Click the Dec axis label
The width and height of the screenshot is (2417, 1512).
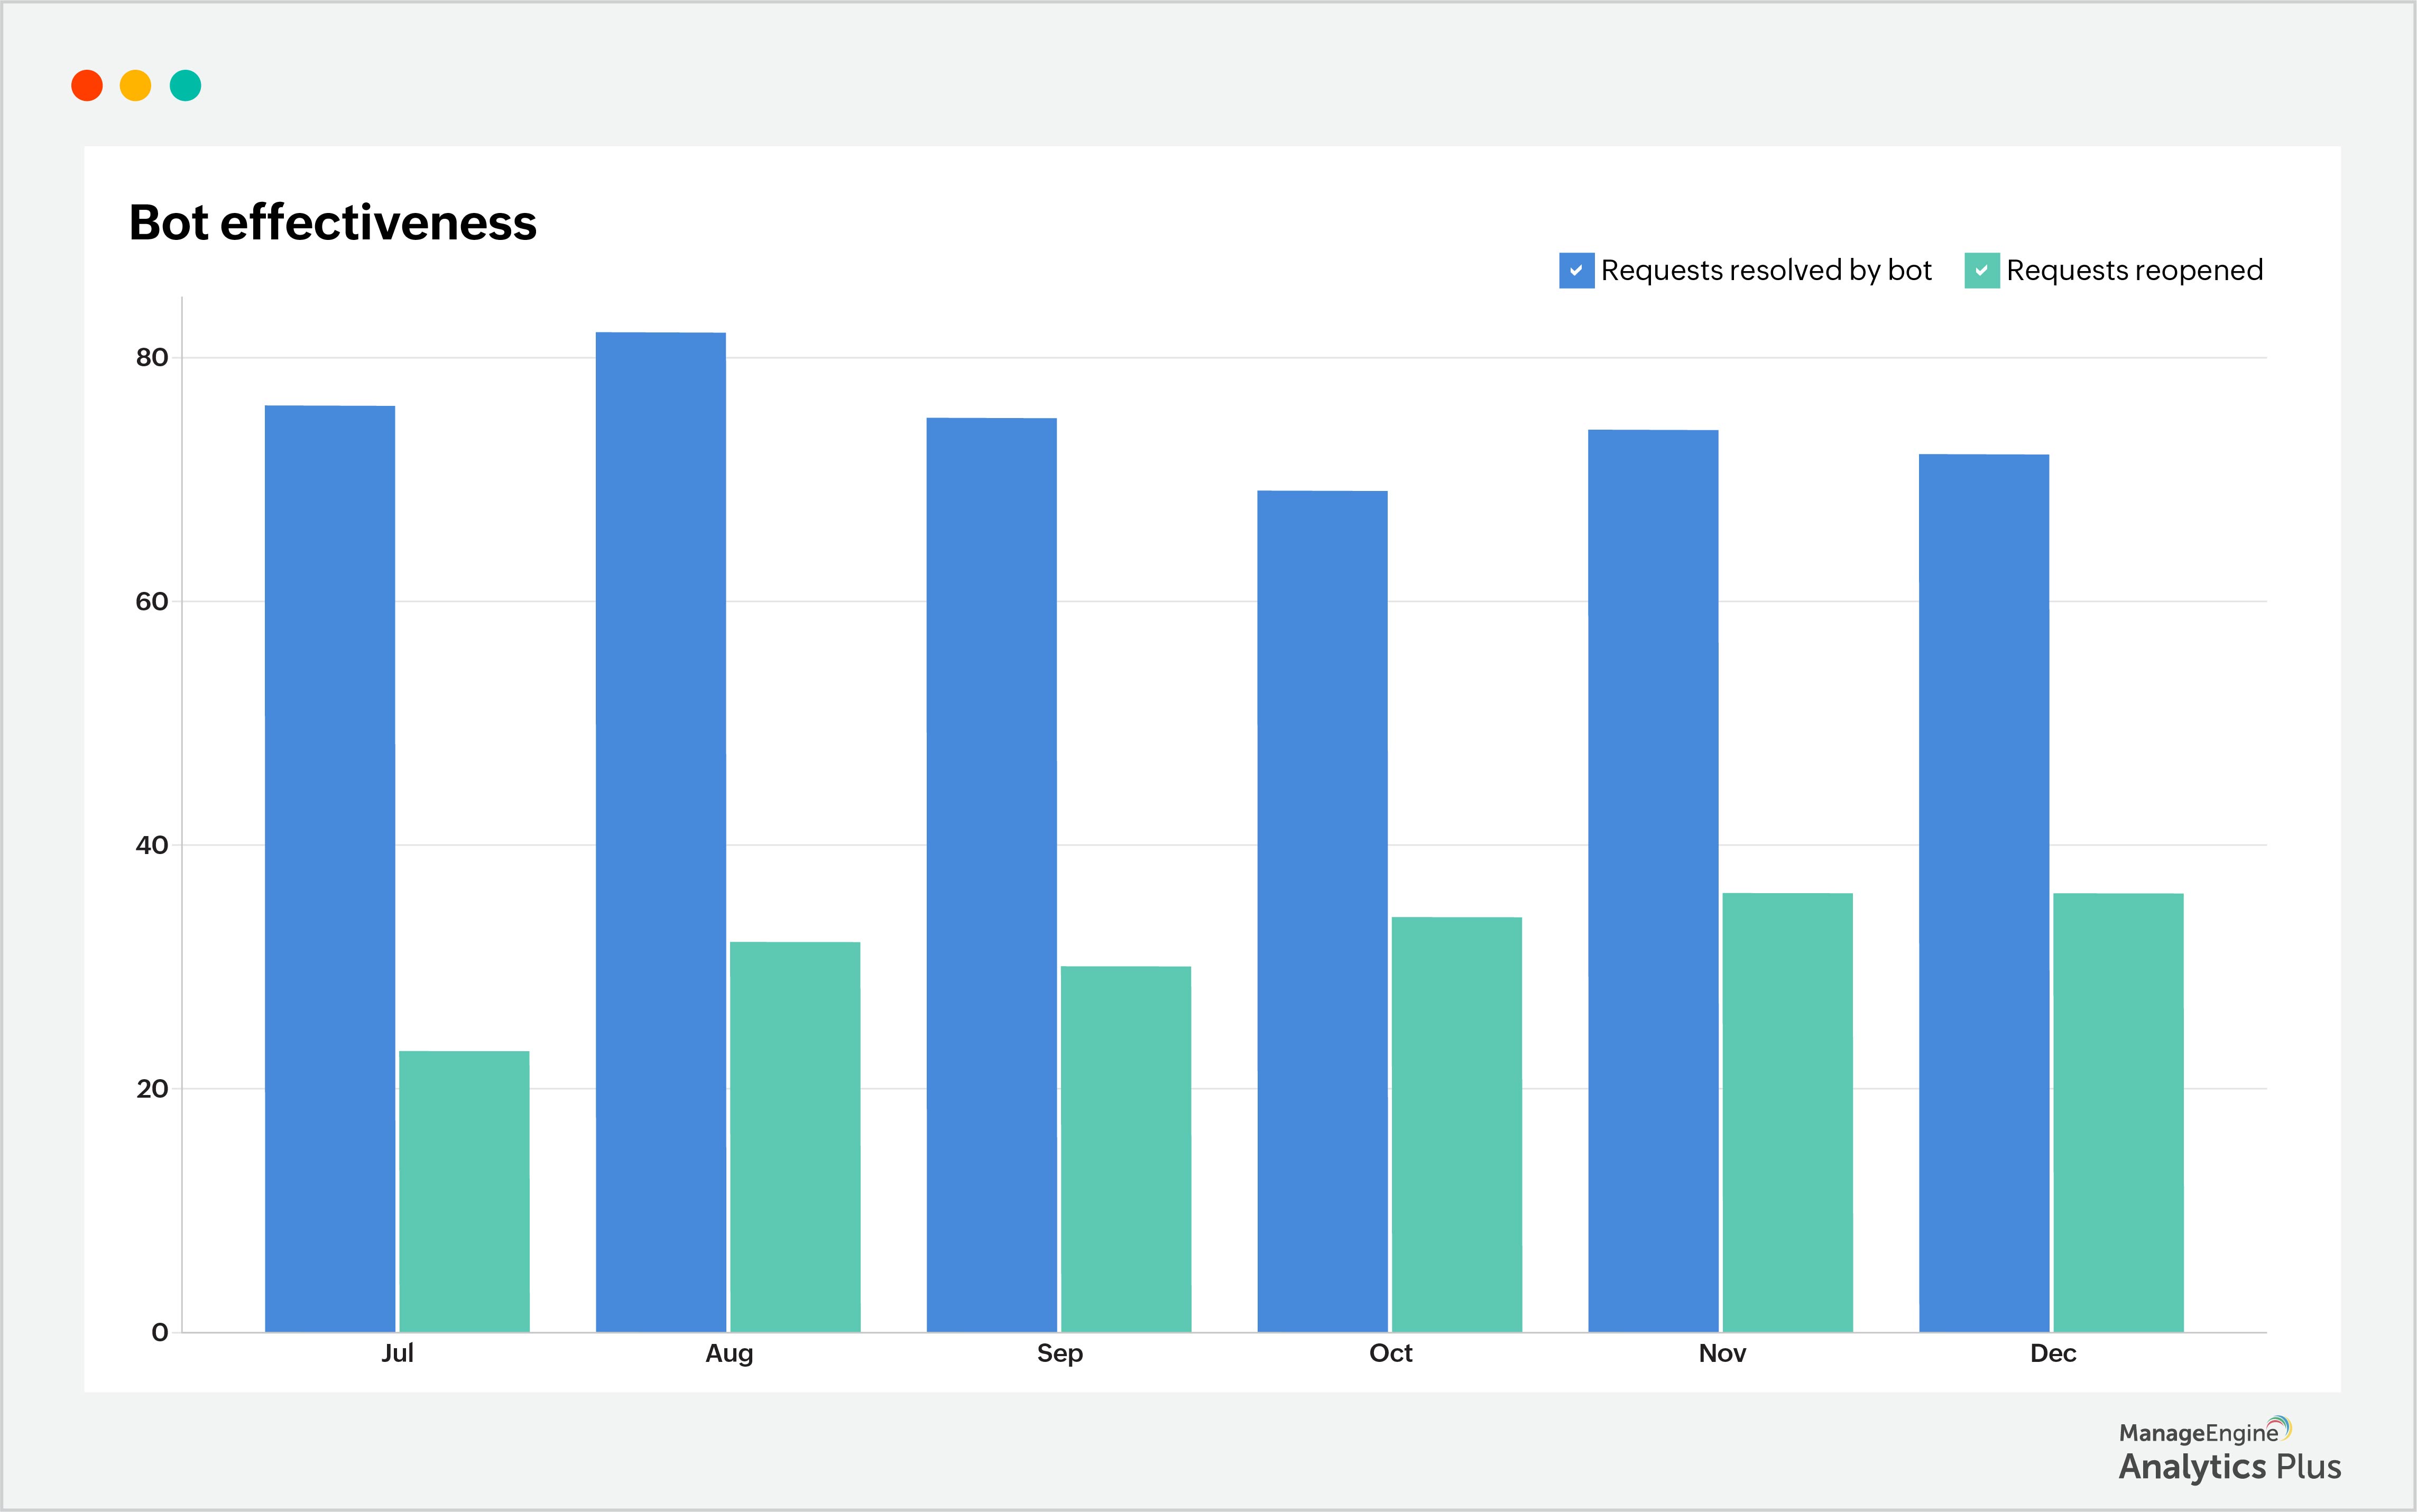coord(2053,1354)
